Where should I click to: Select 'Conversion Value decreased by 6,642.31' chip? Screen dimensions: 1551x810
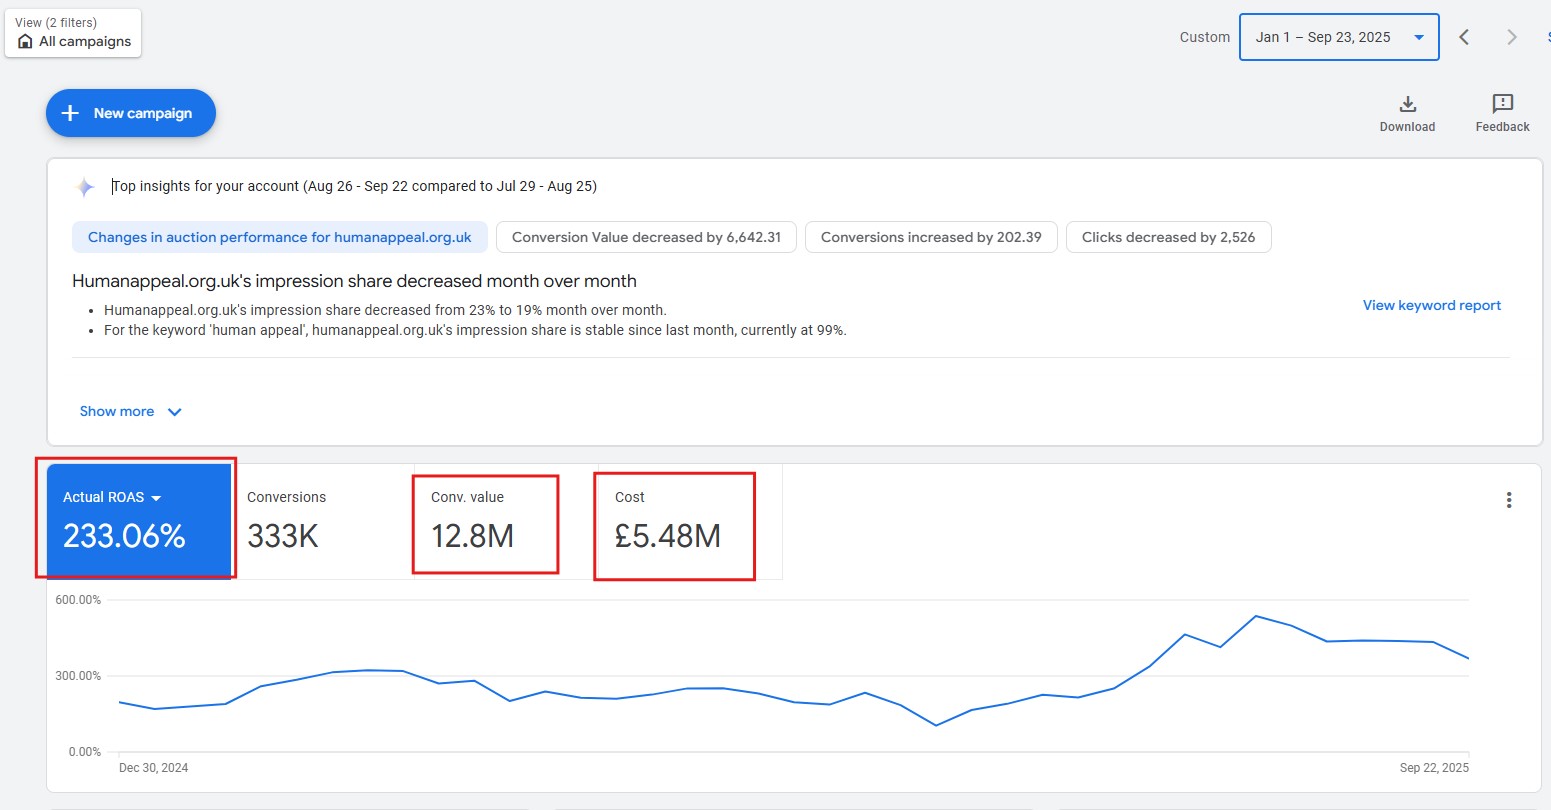tap(646, 237)
